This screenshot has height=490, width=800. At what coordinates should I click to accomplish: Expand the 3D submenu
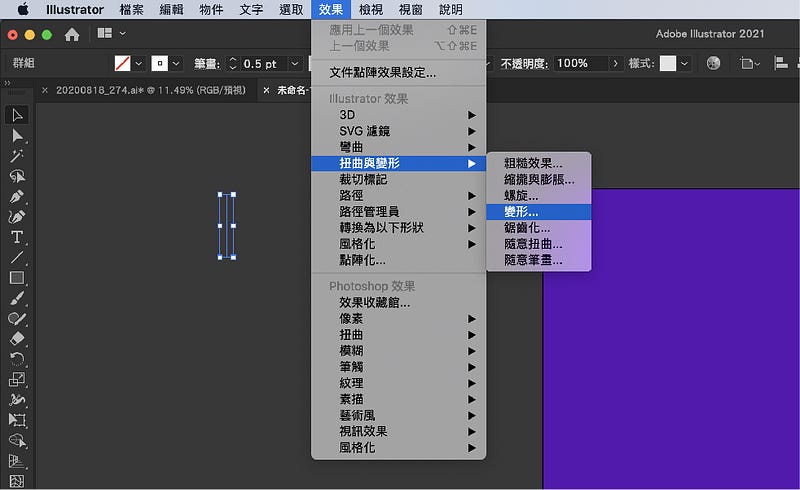pyautogui.click(x=398, y=115)
